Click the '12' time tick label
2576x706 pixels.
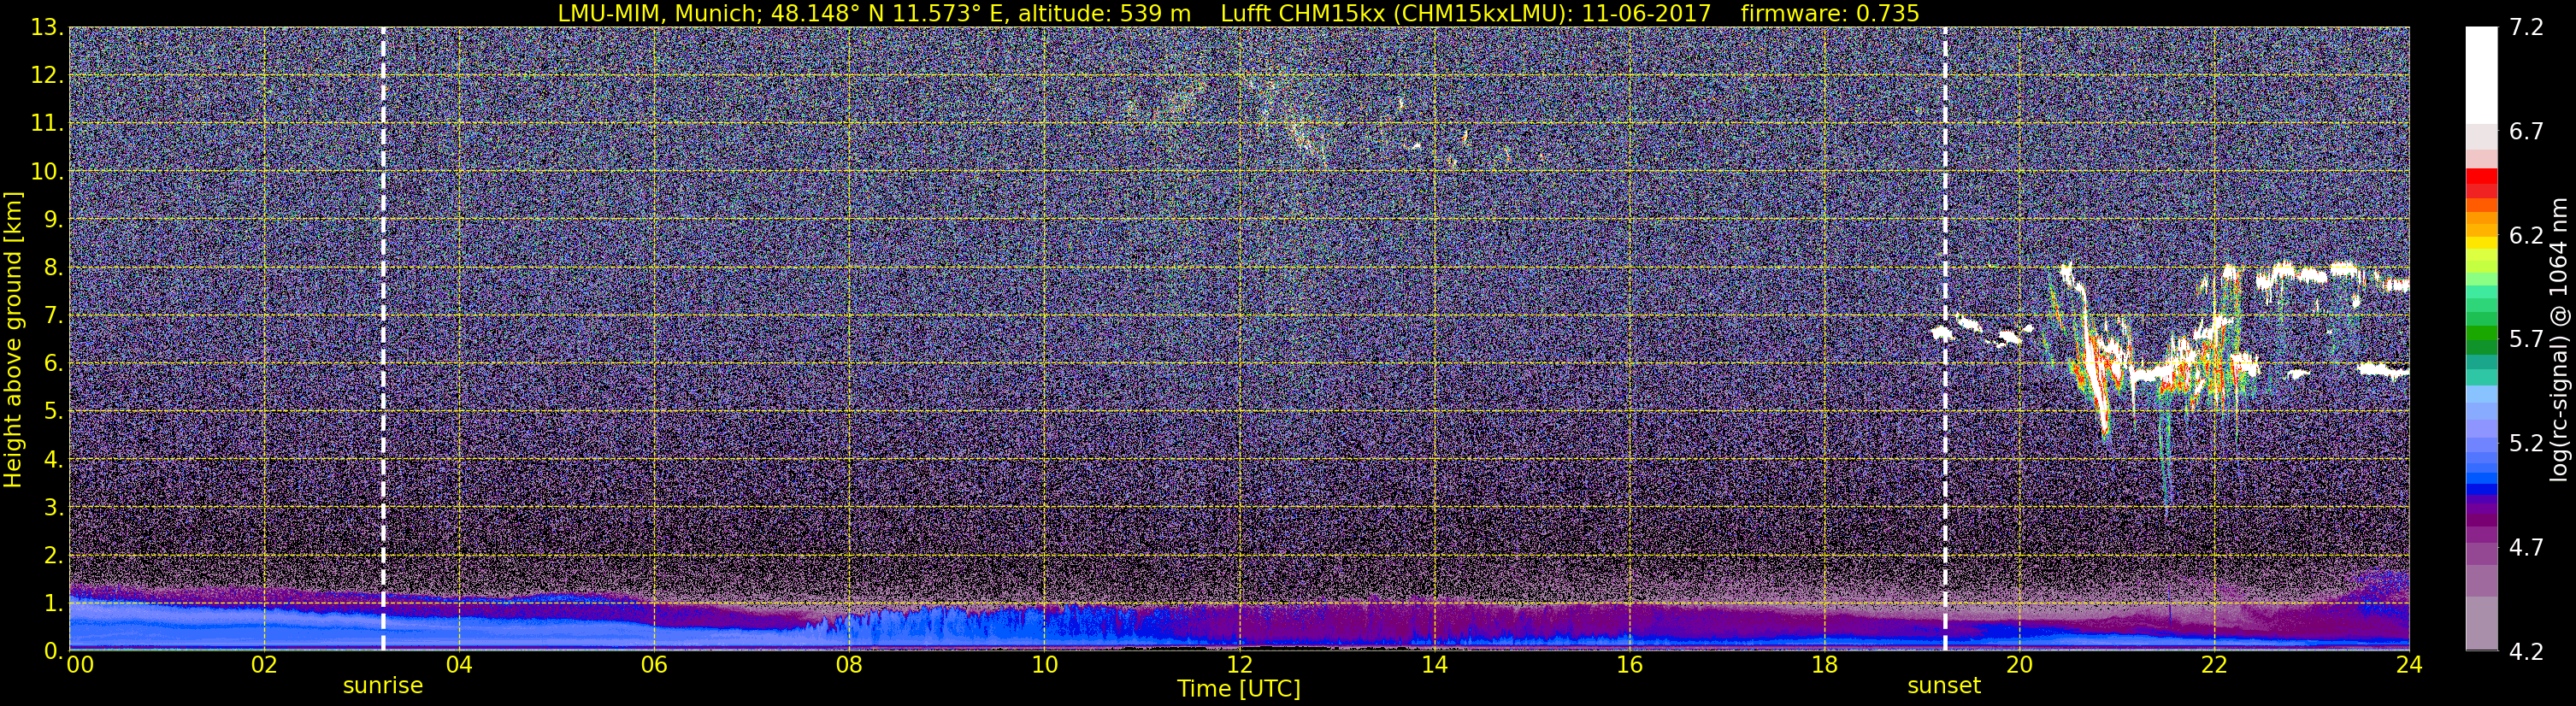1239,665
